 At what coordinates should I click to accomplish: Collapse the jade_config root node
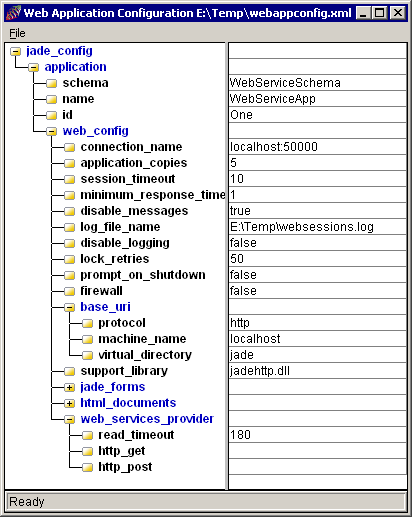tap(15, 51)
